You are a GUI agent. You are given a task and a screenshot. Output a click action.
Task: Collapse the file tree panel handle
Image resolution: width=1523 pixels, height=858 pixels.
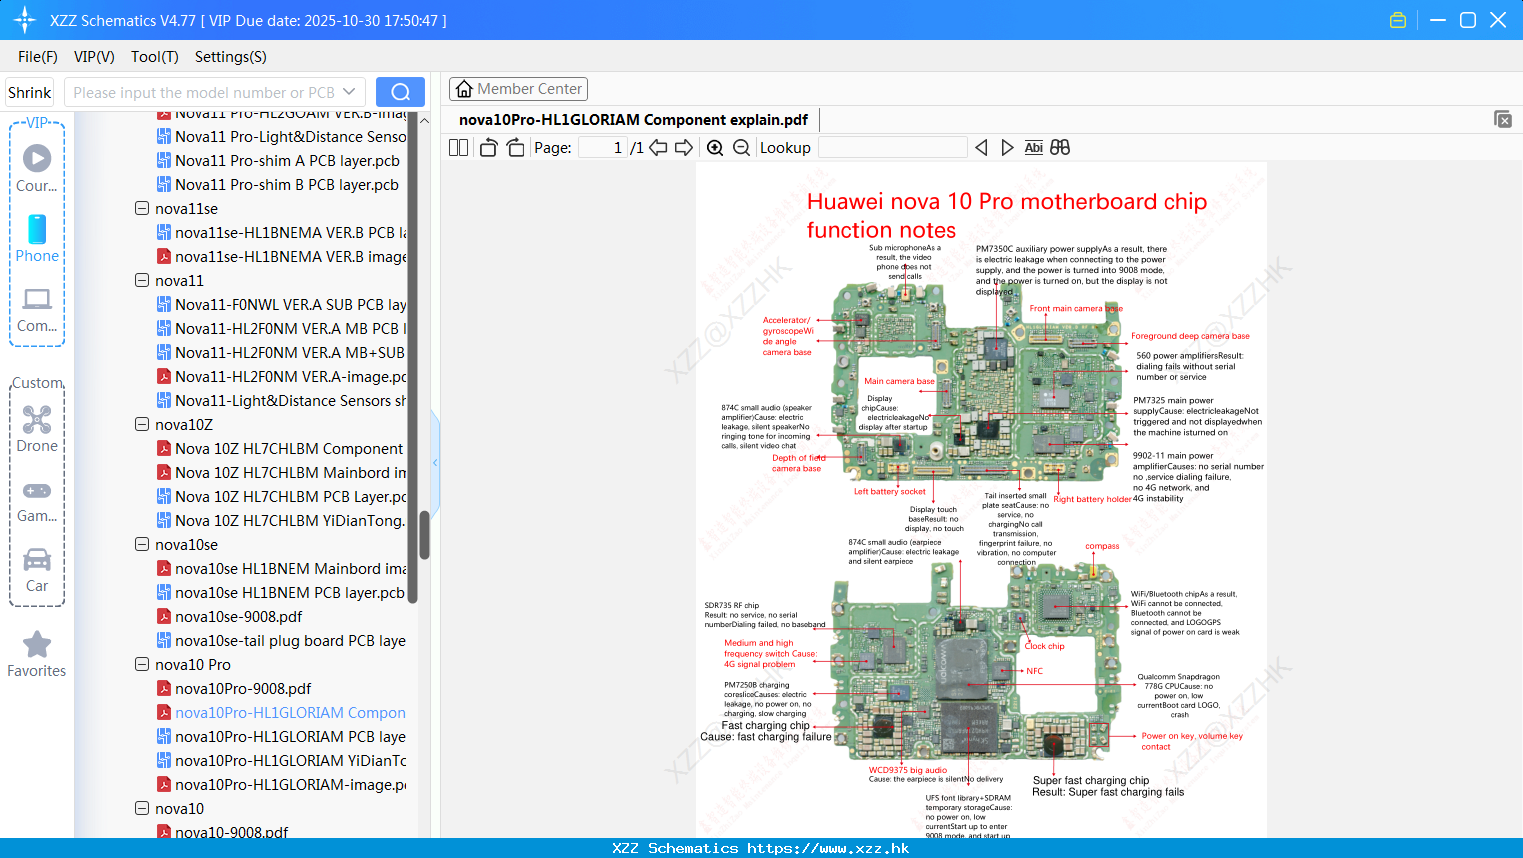pyautogui.click(x=435, y=462)
